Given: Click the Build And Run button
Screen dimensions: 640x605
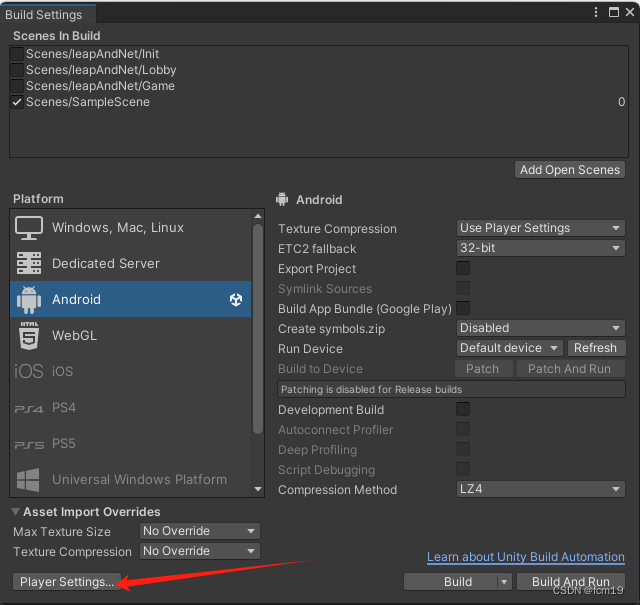Looking at the screenshot, I should coord(571,582).
